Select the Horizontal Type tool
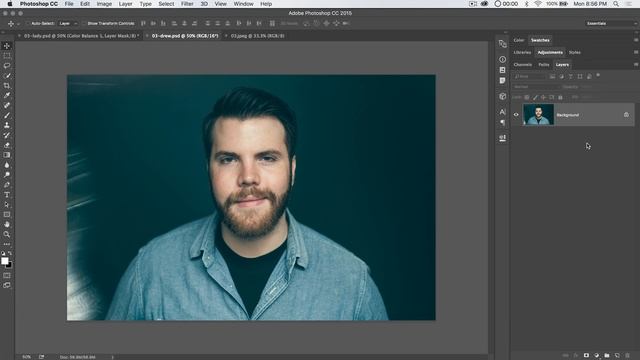Viewport: 640px width, 360px height. (7, 195)
